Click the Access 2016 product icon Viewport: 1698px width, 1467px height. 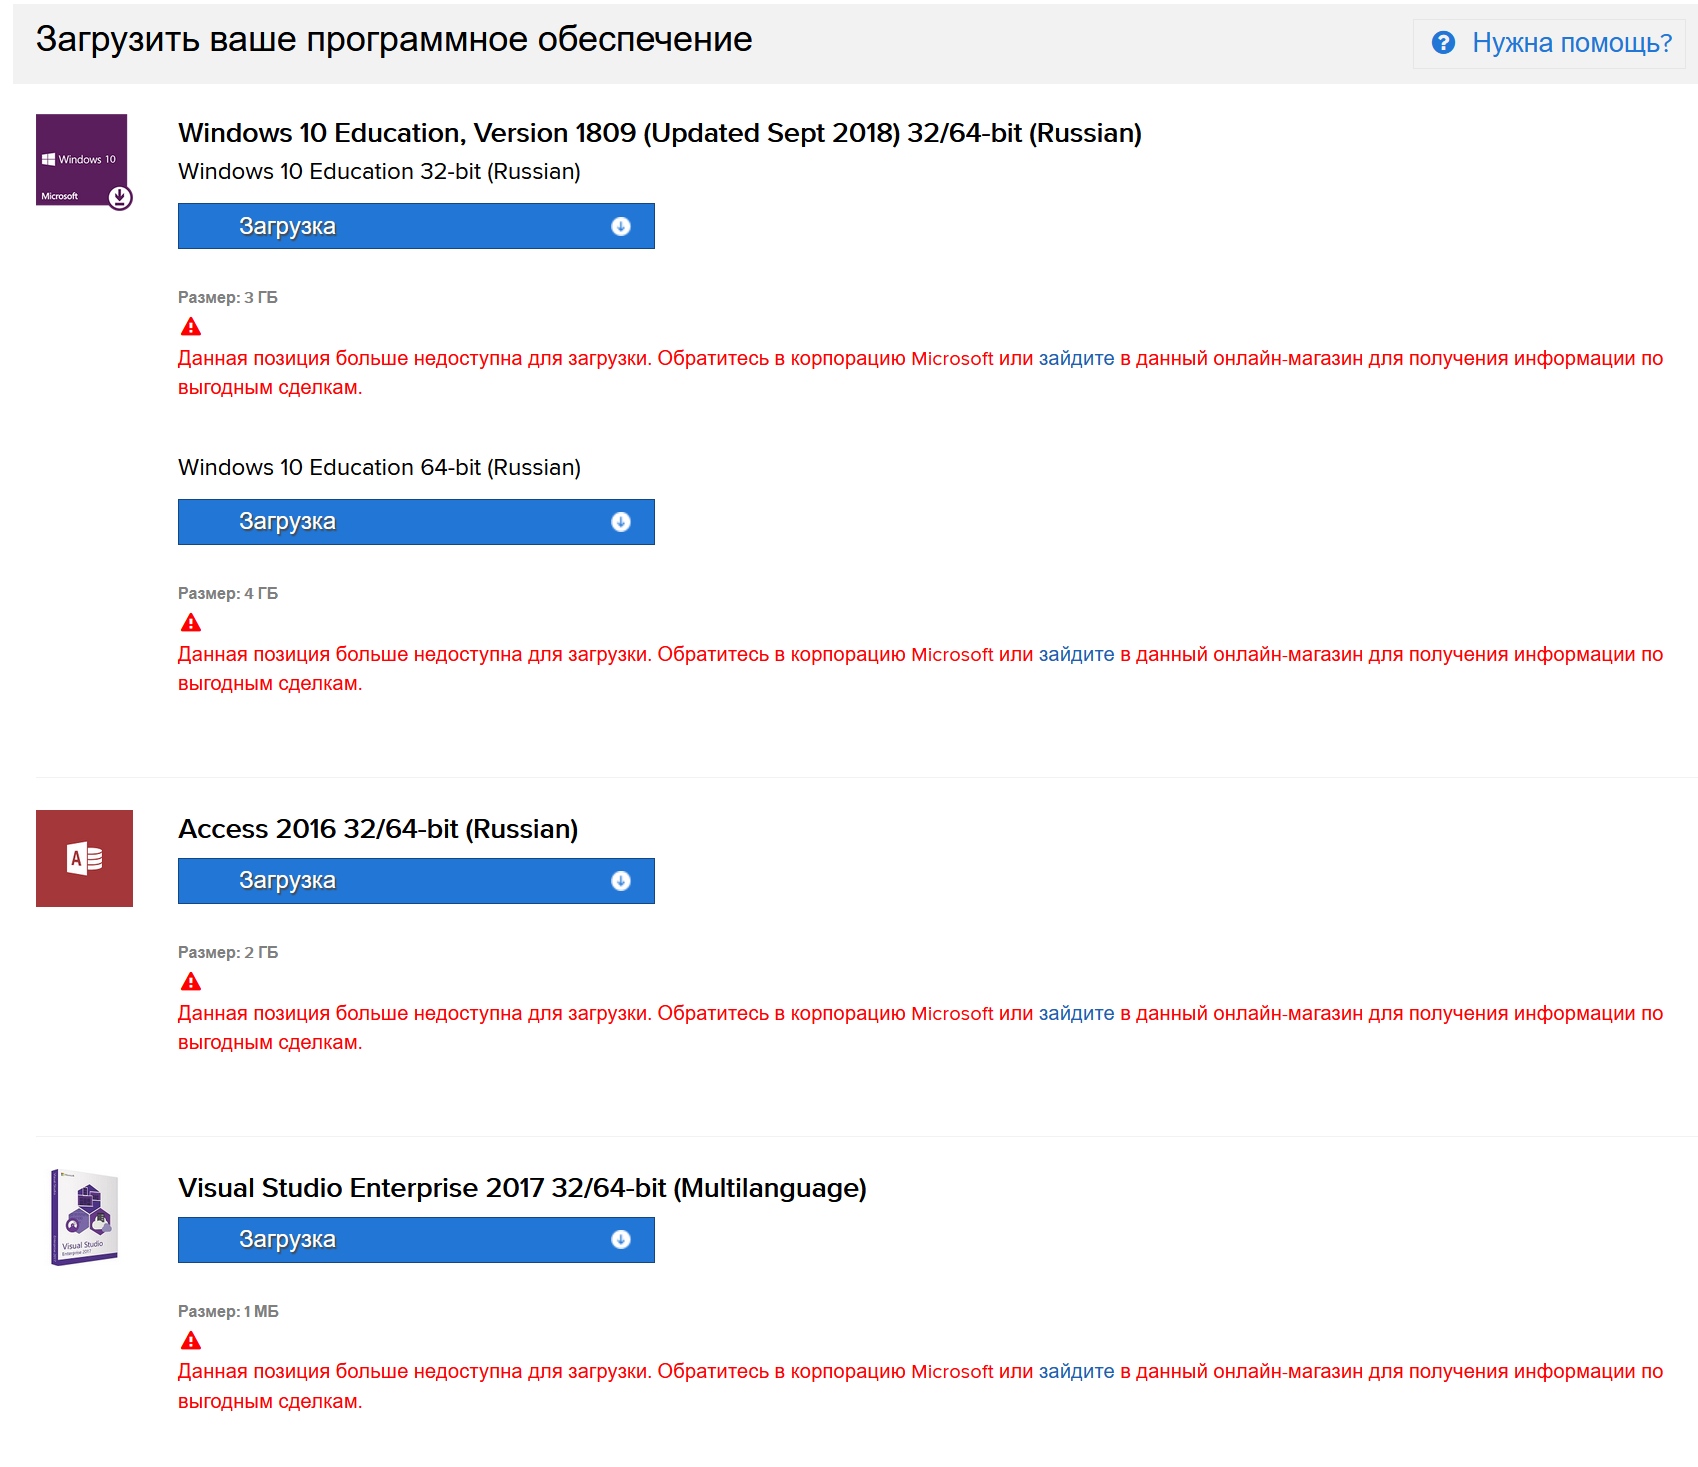tap(84, 858)
